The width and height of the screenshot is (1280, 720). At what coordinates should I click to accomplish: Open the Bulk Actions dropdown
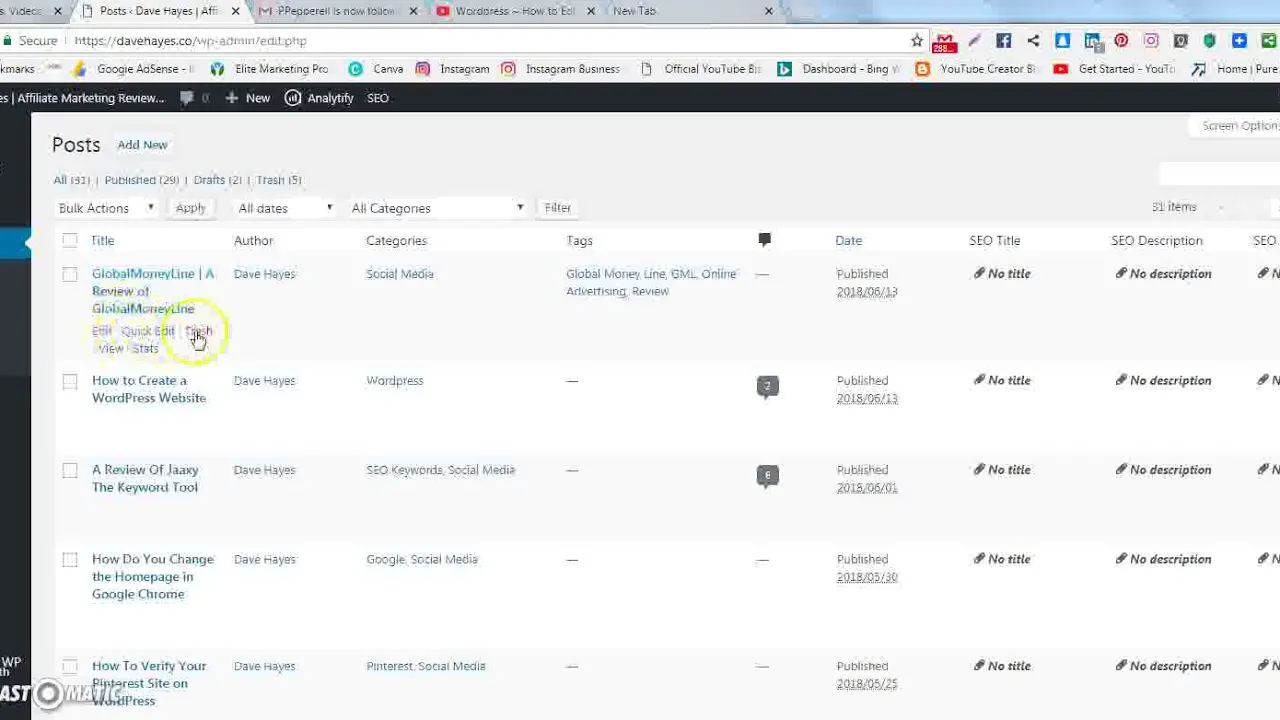[106, 208]
